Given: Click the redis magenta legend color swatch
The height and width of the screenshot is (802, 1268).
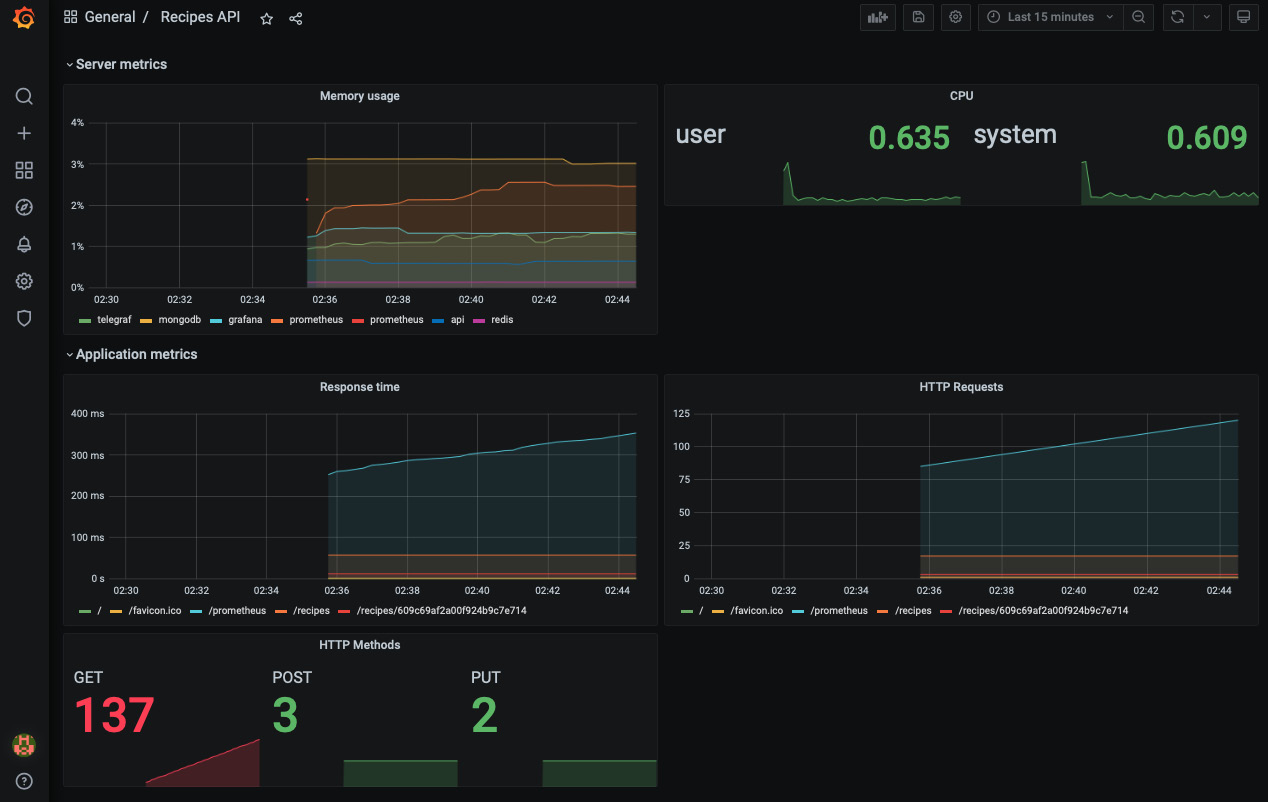Looking at the screenshot, I should (478, 321).
